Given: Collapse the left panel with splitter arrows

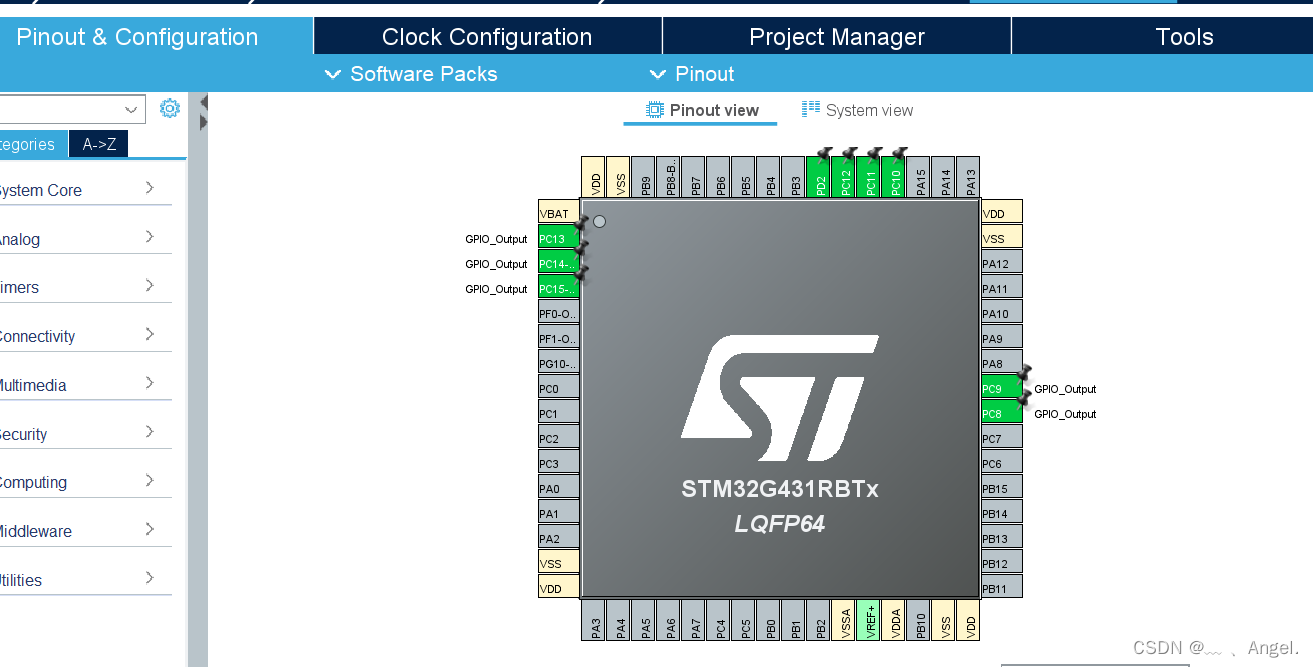Looking at the screenshot, I should pos(203,102).
